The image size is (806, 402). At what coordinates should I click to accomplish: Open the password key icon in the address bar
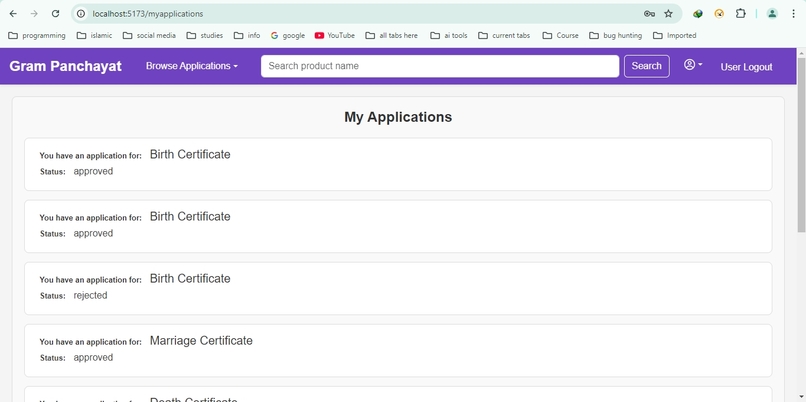tap(649, 14)
